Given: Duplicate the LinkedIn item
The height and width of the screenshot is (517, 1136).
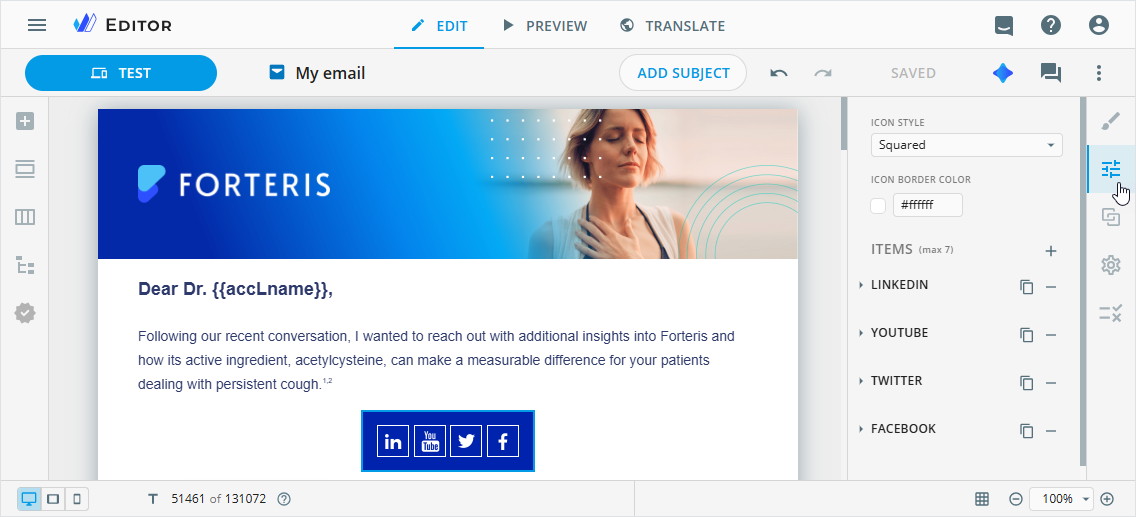Looking at the screenshot, I should [x=1026, y=287].
